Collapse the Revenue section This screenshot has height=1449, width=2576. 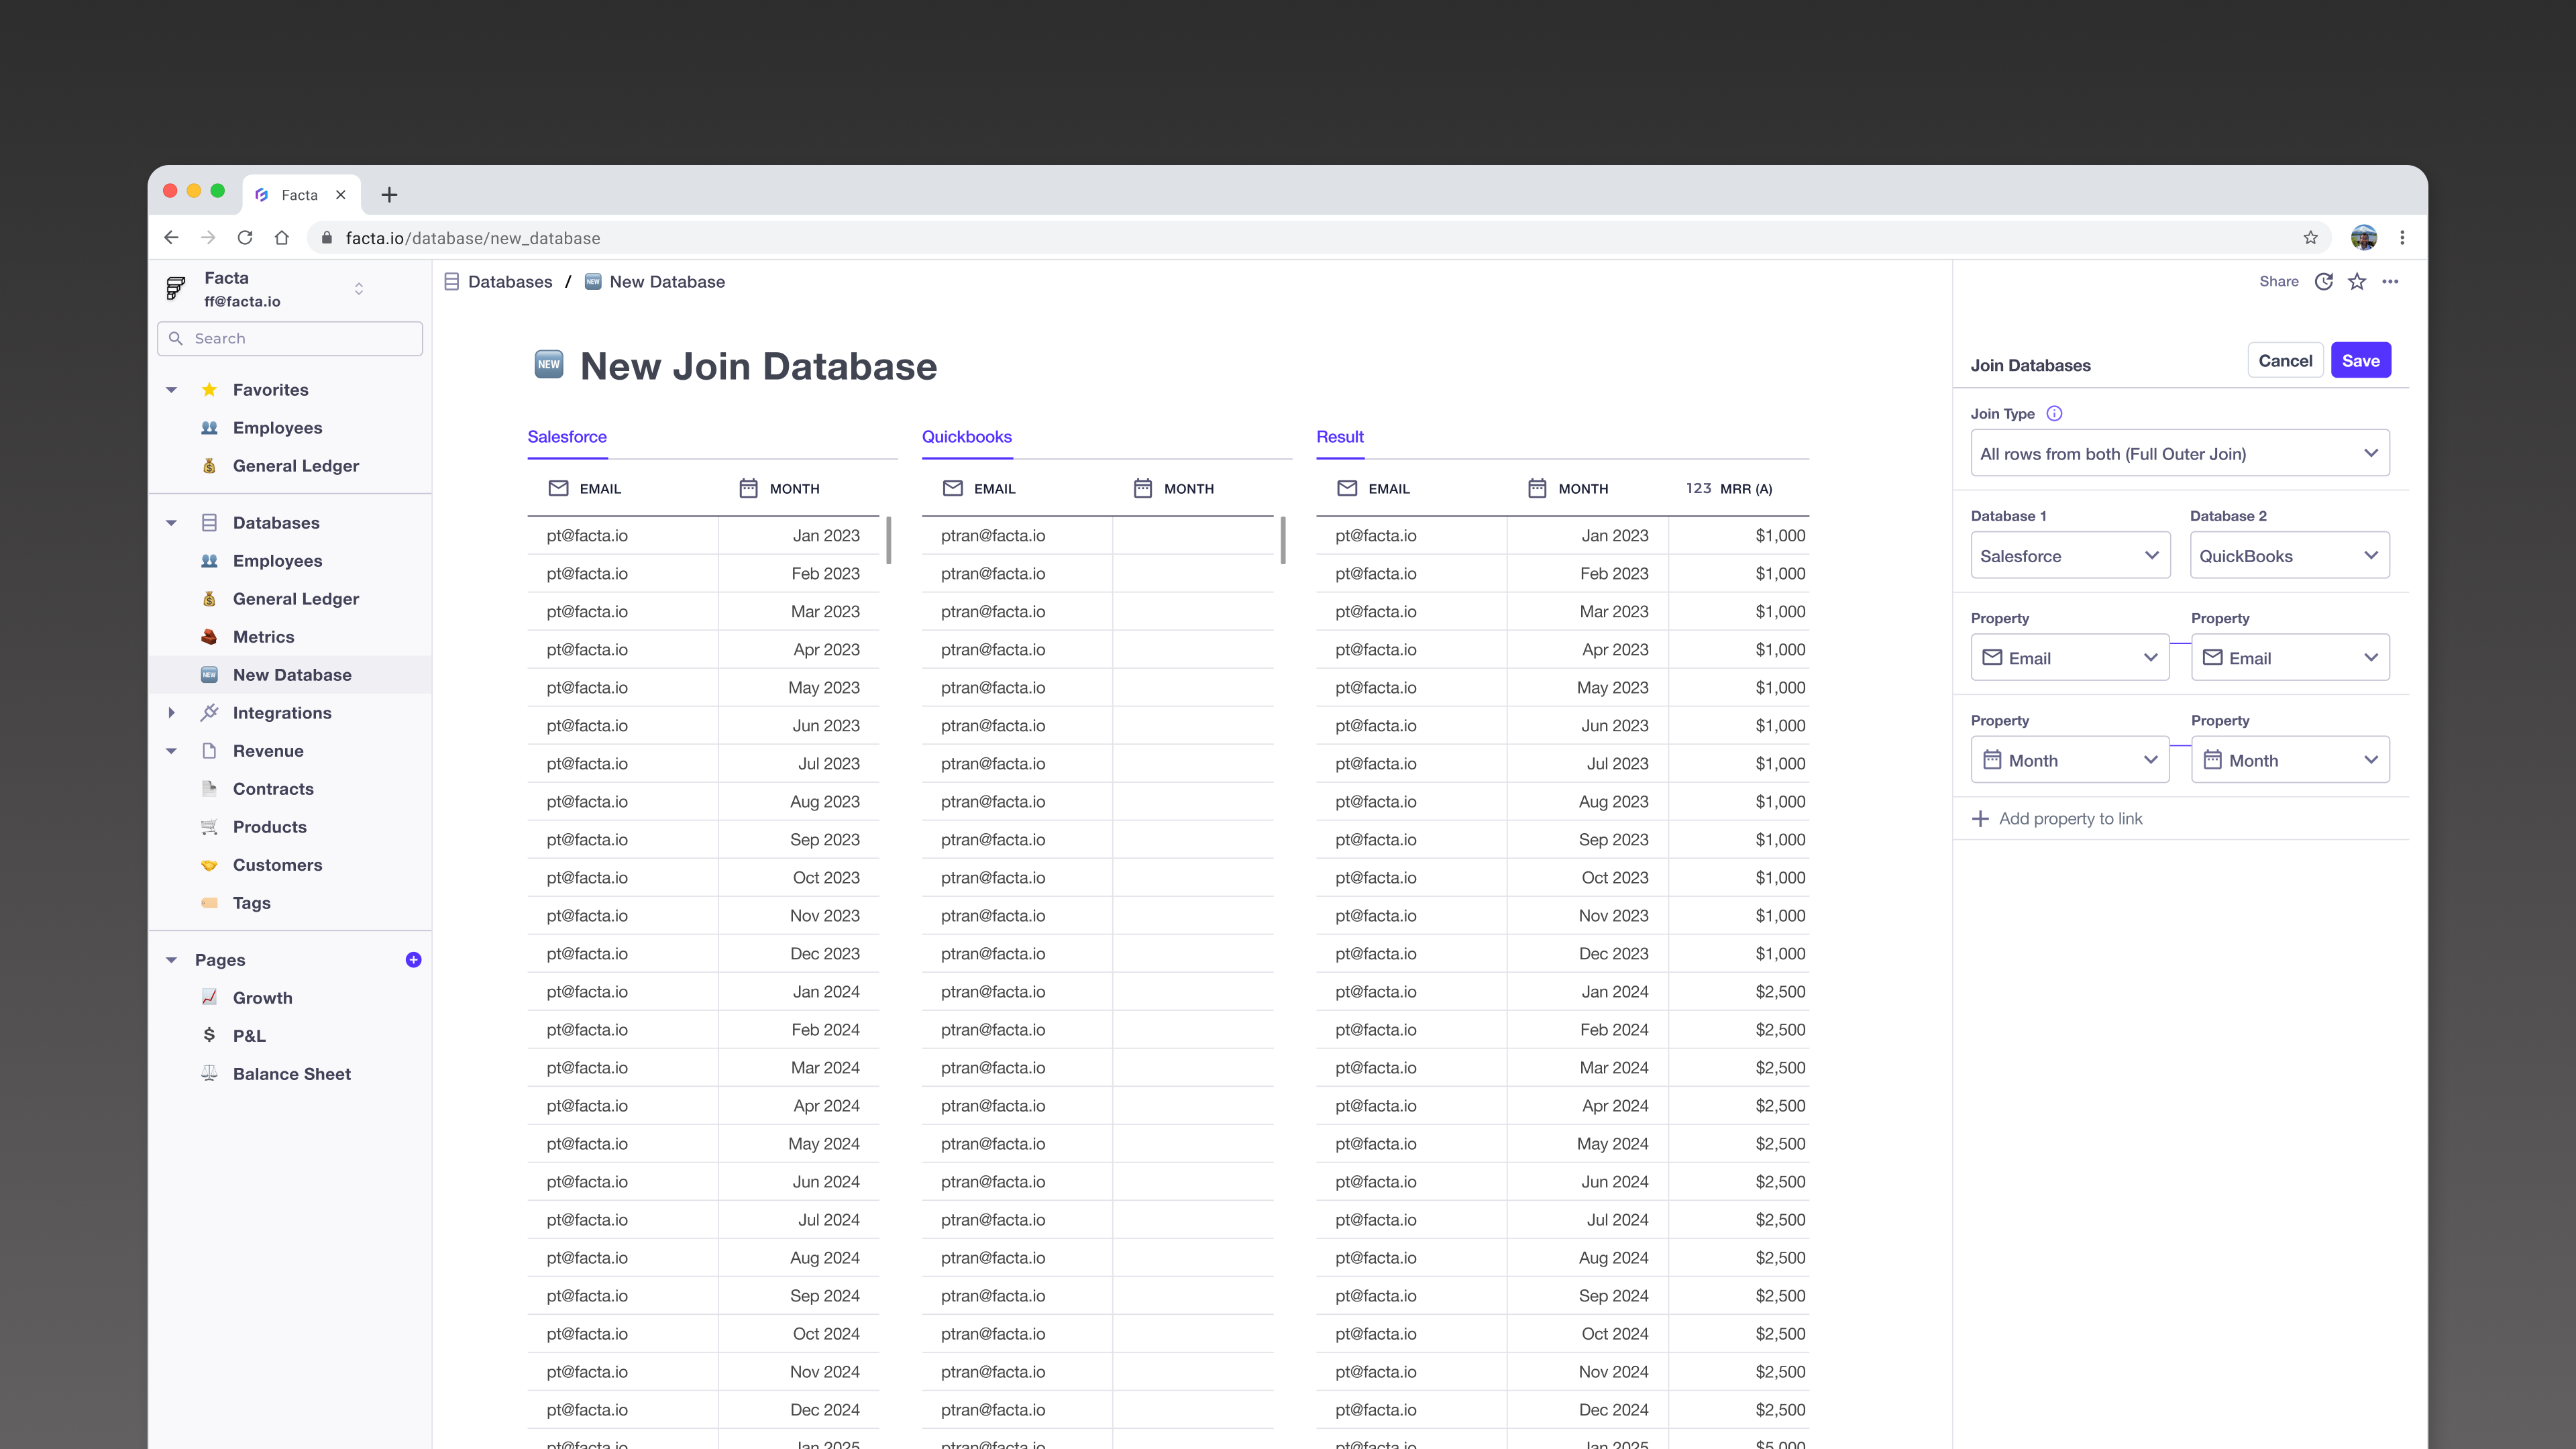171,751
